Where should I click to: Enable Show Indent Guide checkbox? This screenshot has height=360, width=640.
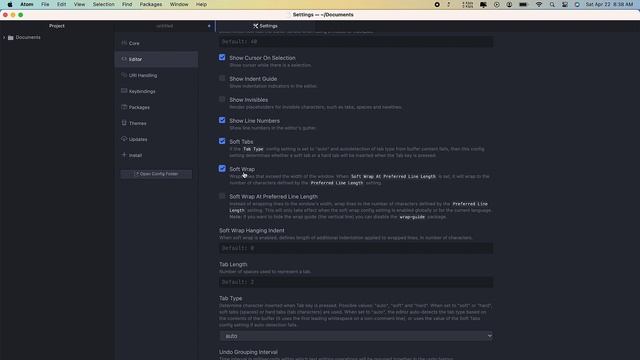pos(222,78)
